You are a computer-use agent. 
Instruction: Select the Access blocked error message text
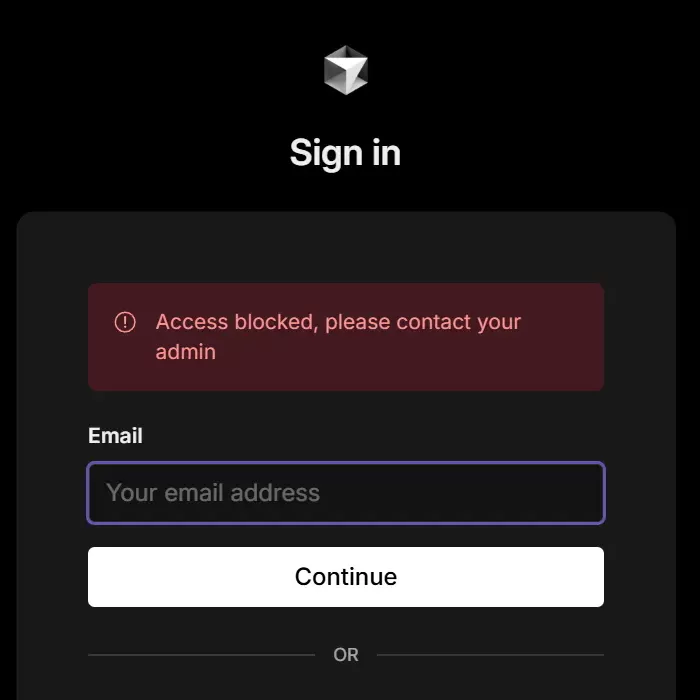[x=338, y=337]
